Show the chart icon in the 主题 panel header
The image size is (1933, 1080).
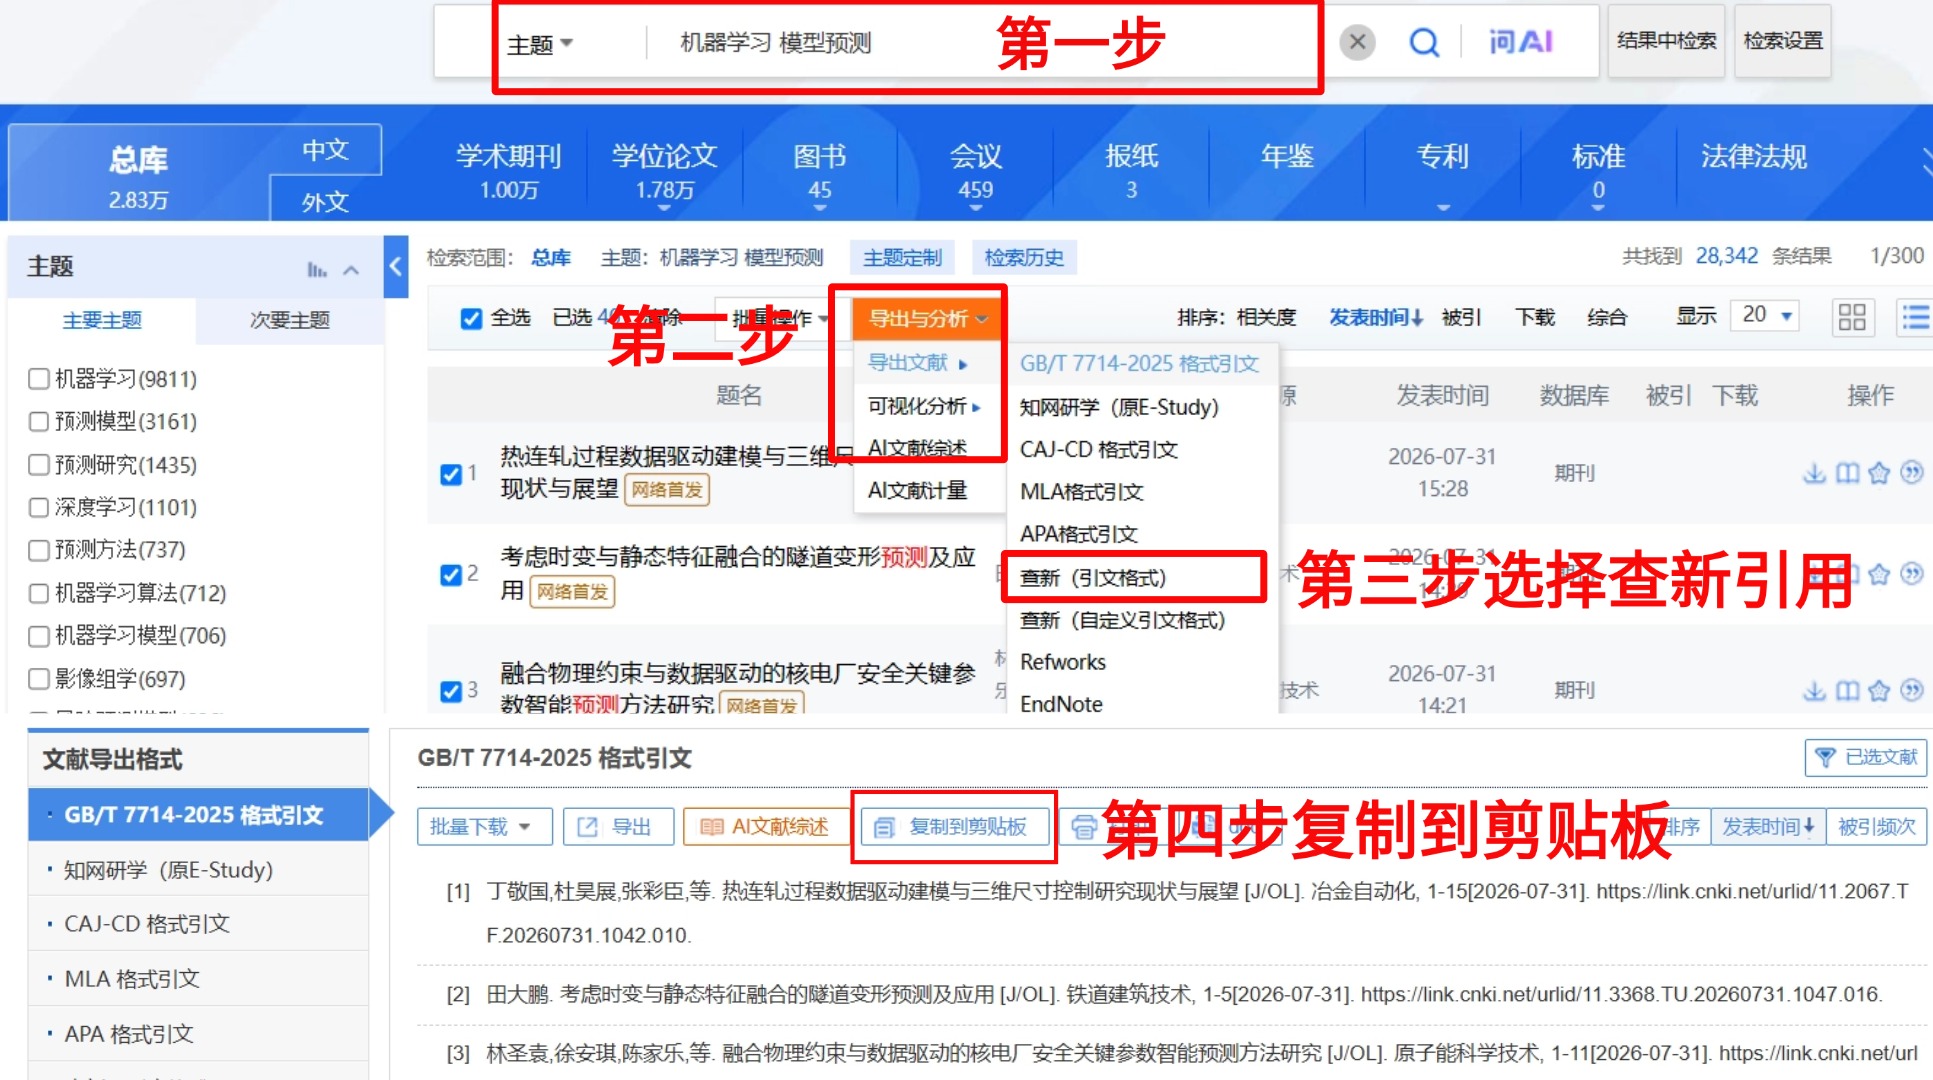(317, 269)
